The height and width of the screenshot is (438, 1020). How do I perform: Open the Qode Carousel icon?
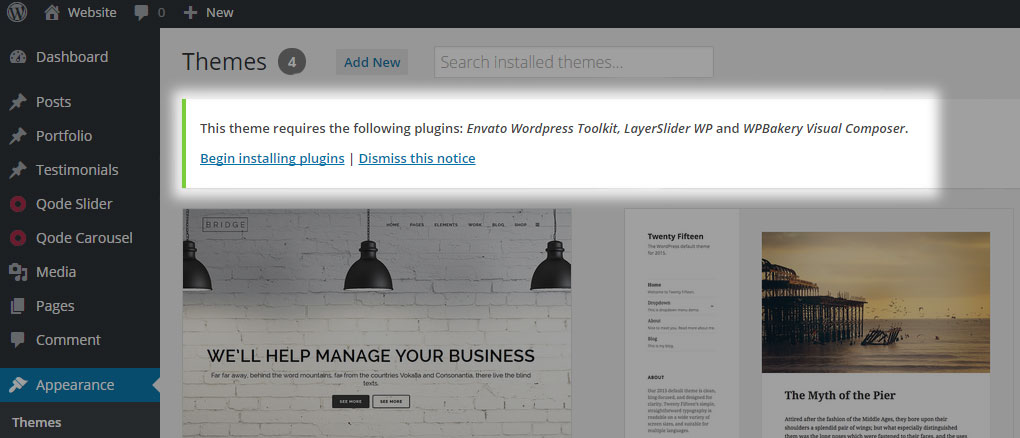(x=18, y=238)
